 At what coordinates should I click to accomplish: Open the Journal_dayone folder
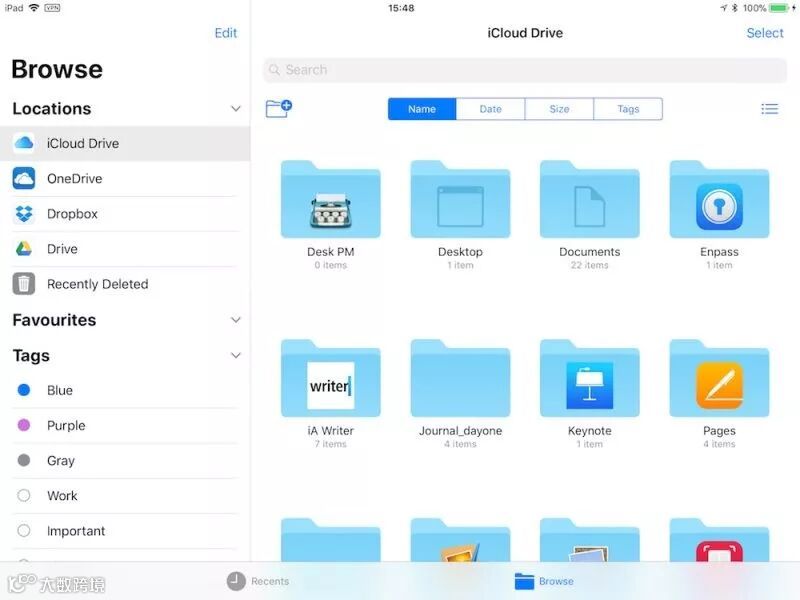[460, 378]
